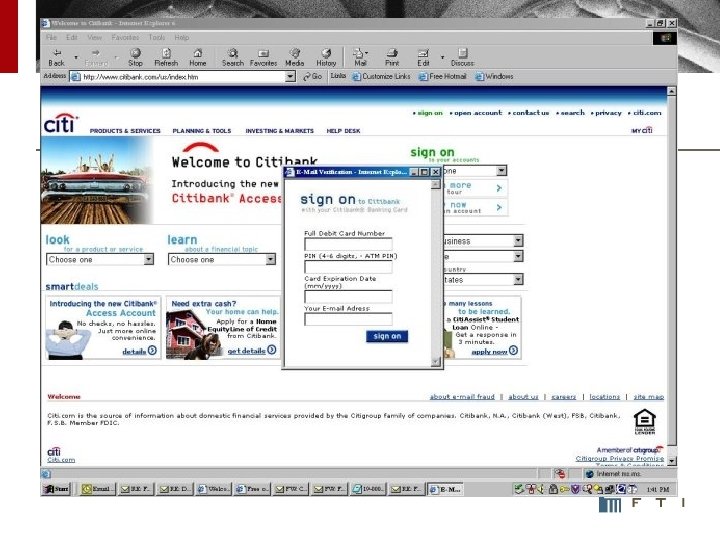
Task: Expand the Mail toolbar dropdown arrow
Action: [366, 53]
